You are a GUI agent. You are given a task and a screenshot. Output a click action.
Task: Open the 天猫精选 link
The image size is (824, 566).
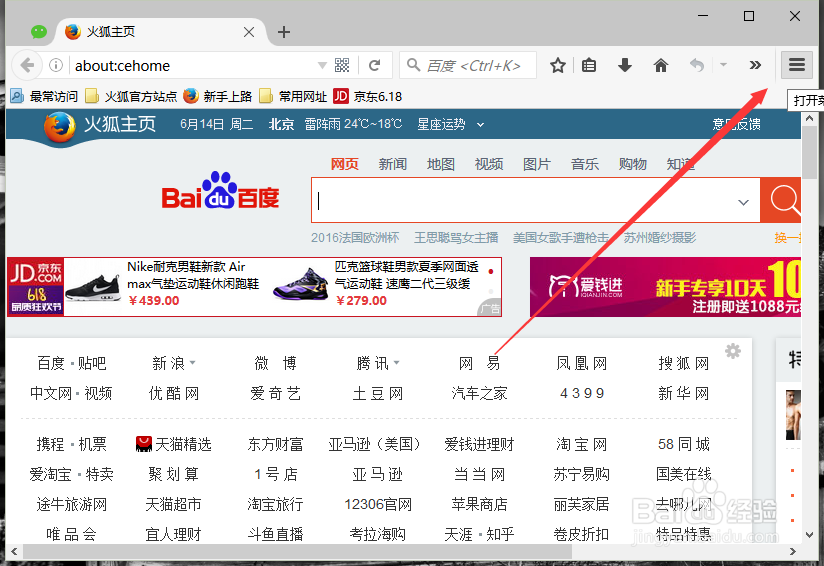click(173, 445)
